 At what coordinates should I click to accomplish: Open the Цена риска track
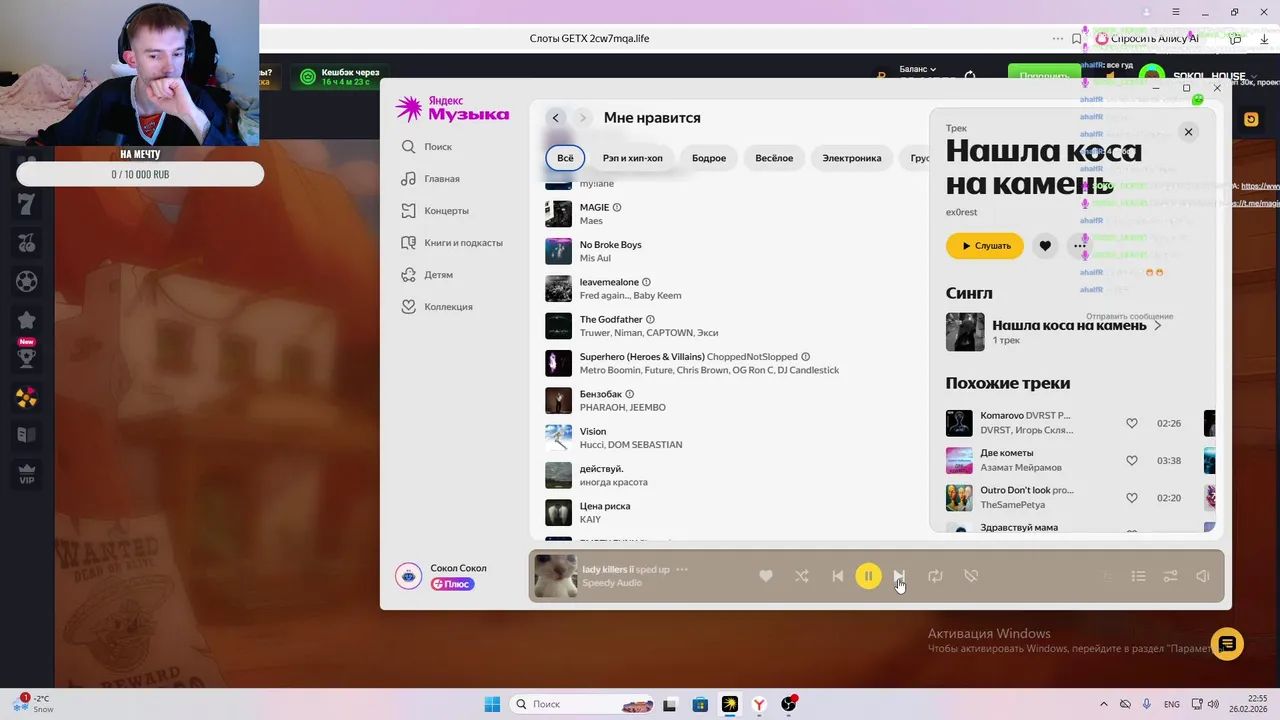(605, 506)
